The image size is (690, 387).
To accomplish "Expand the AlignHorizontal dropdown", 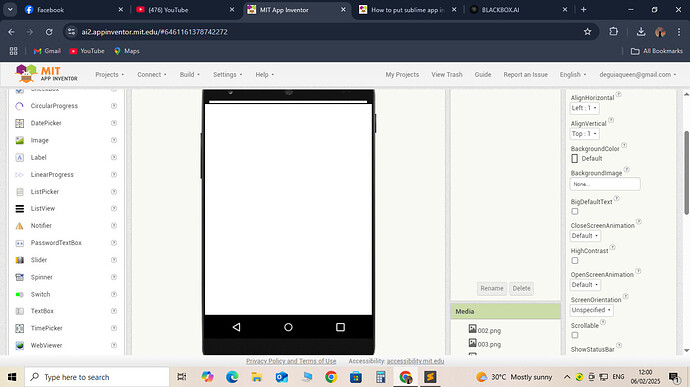I will coord(584,108).
